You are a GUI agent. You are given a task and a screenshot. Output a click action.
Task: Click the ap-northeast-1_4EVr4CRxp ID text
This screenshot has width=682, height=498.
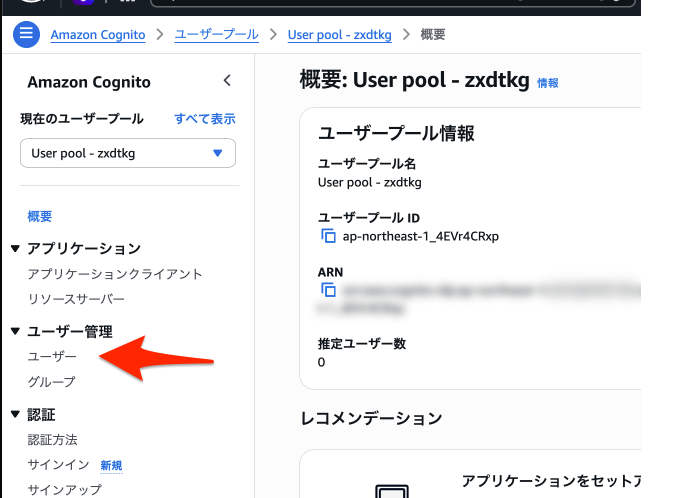(421, 236)
